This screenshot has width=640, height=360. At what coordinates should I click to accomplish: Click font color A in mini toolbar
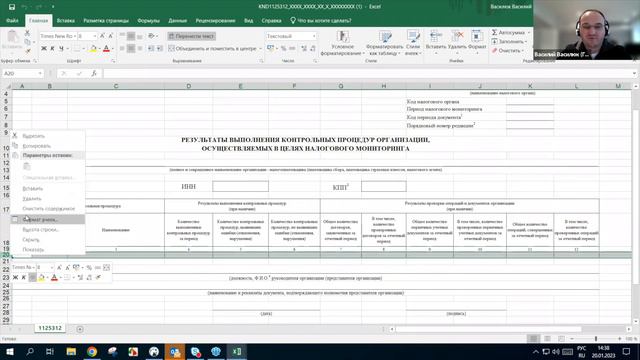pos(54,278)
